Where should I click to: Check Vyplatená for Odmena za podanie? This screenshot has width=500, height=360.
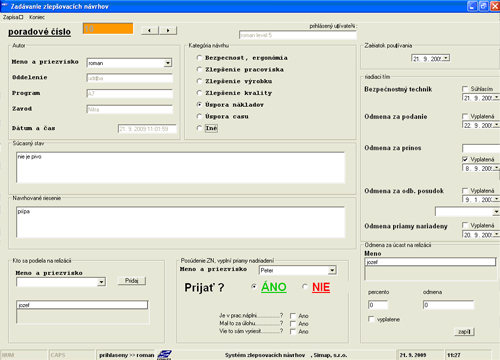[x=465, y=116]
